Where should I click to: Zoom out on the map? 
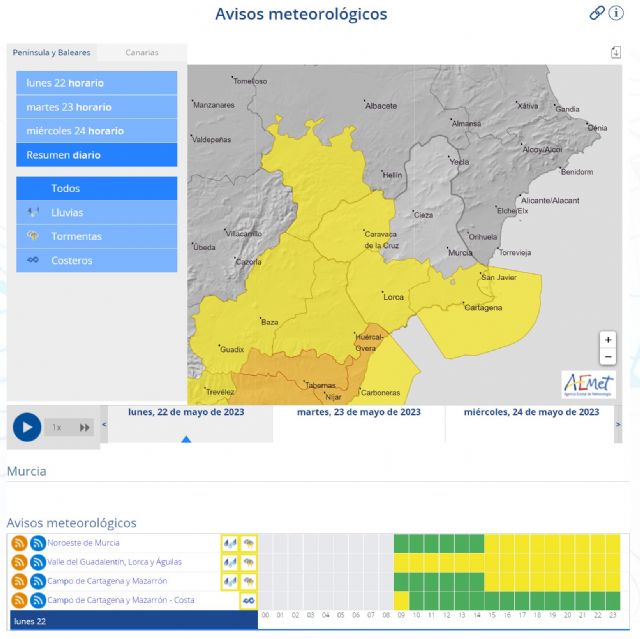click(608, 357)
